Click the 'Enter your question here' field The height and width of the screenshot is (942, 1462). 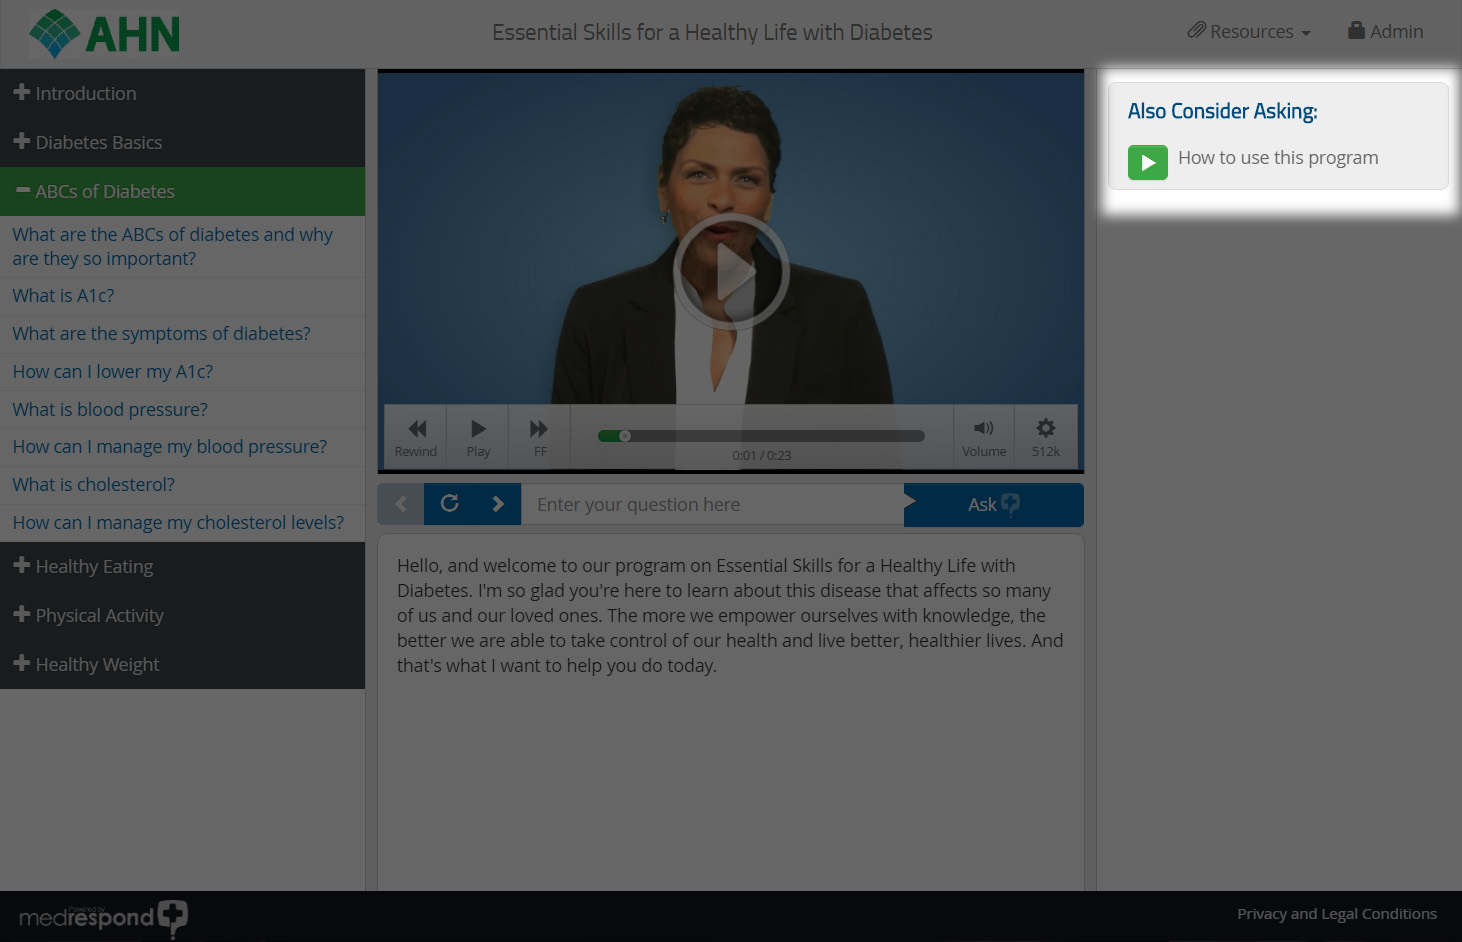point(712,505)
